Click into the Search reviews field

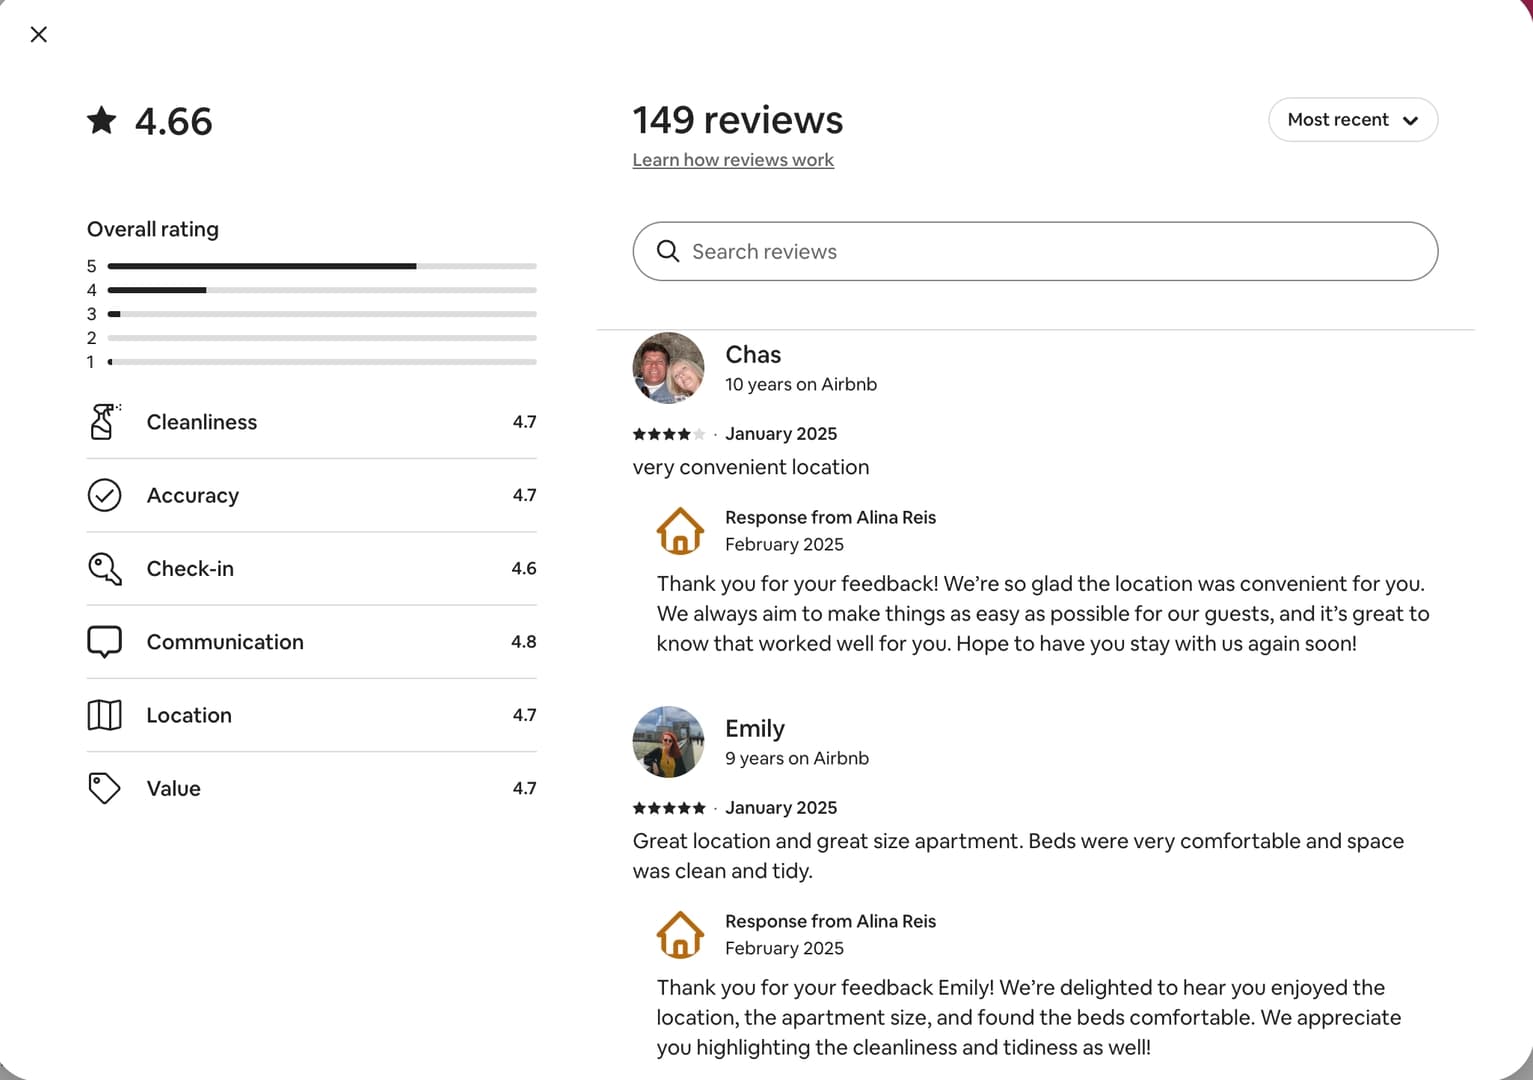coord(1035,251)
